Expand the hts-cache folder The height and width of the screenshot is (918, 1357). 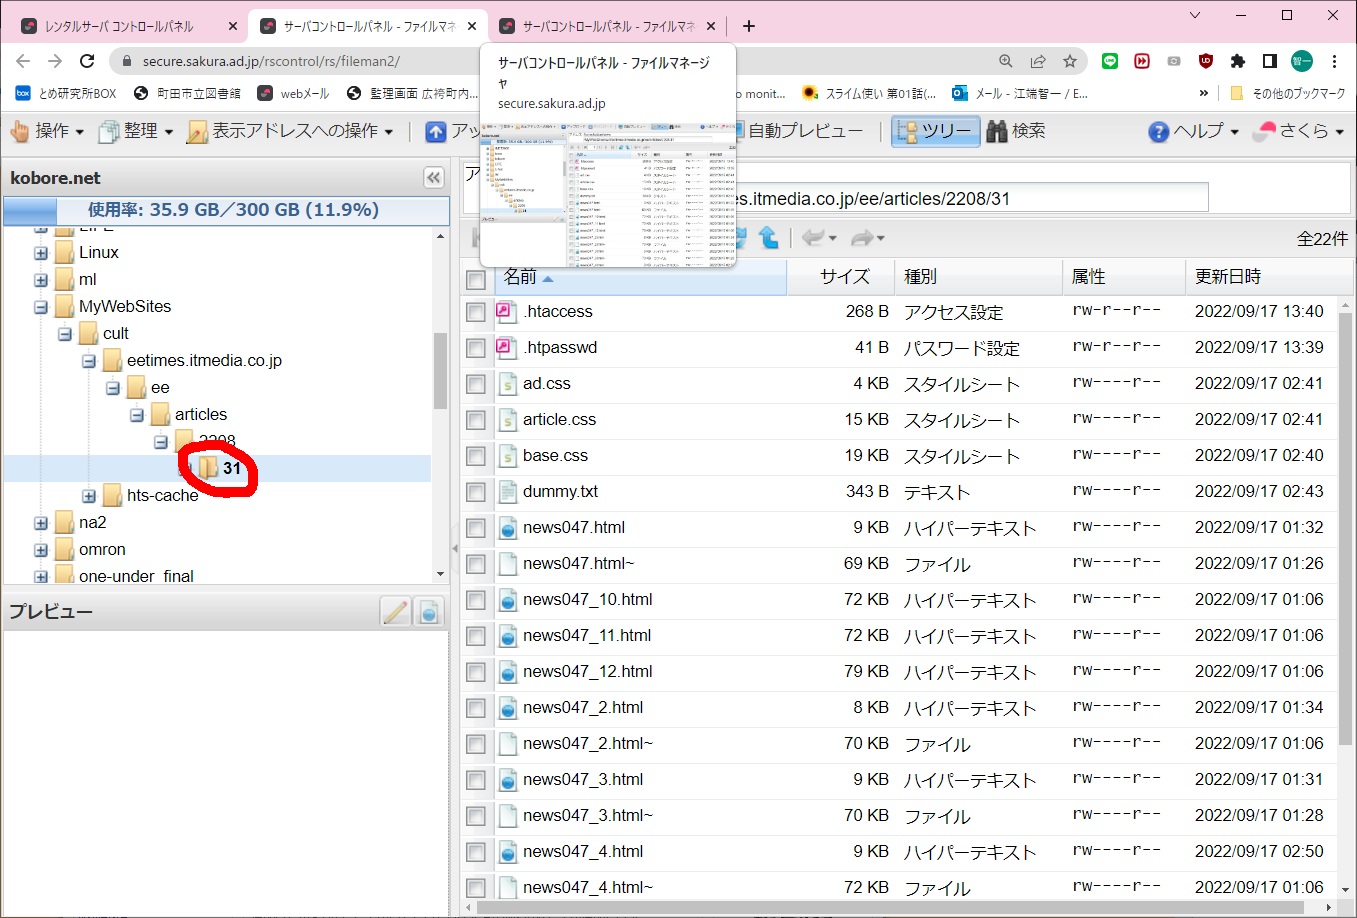(89, 496)
